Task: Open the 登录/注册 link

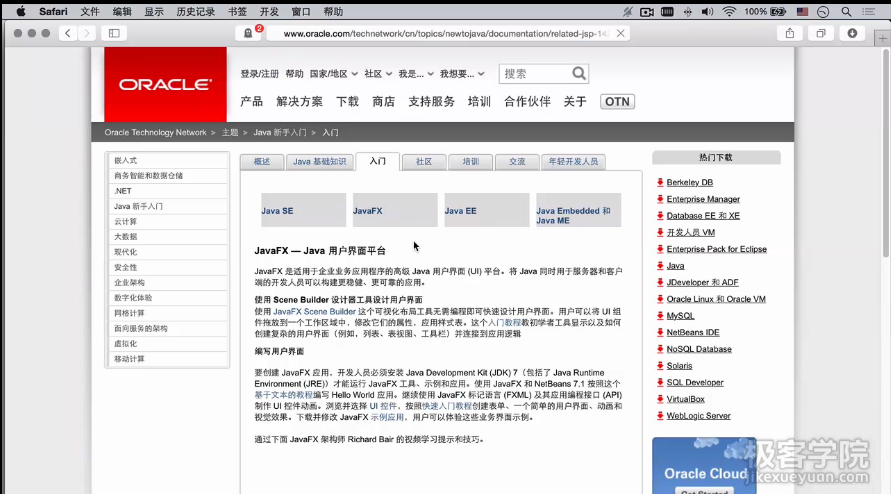Action: 259,74
